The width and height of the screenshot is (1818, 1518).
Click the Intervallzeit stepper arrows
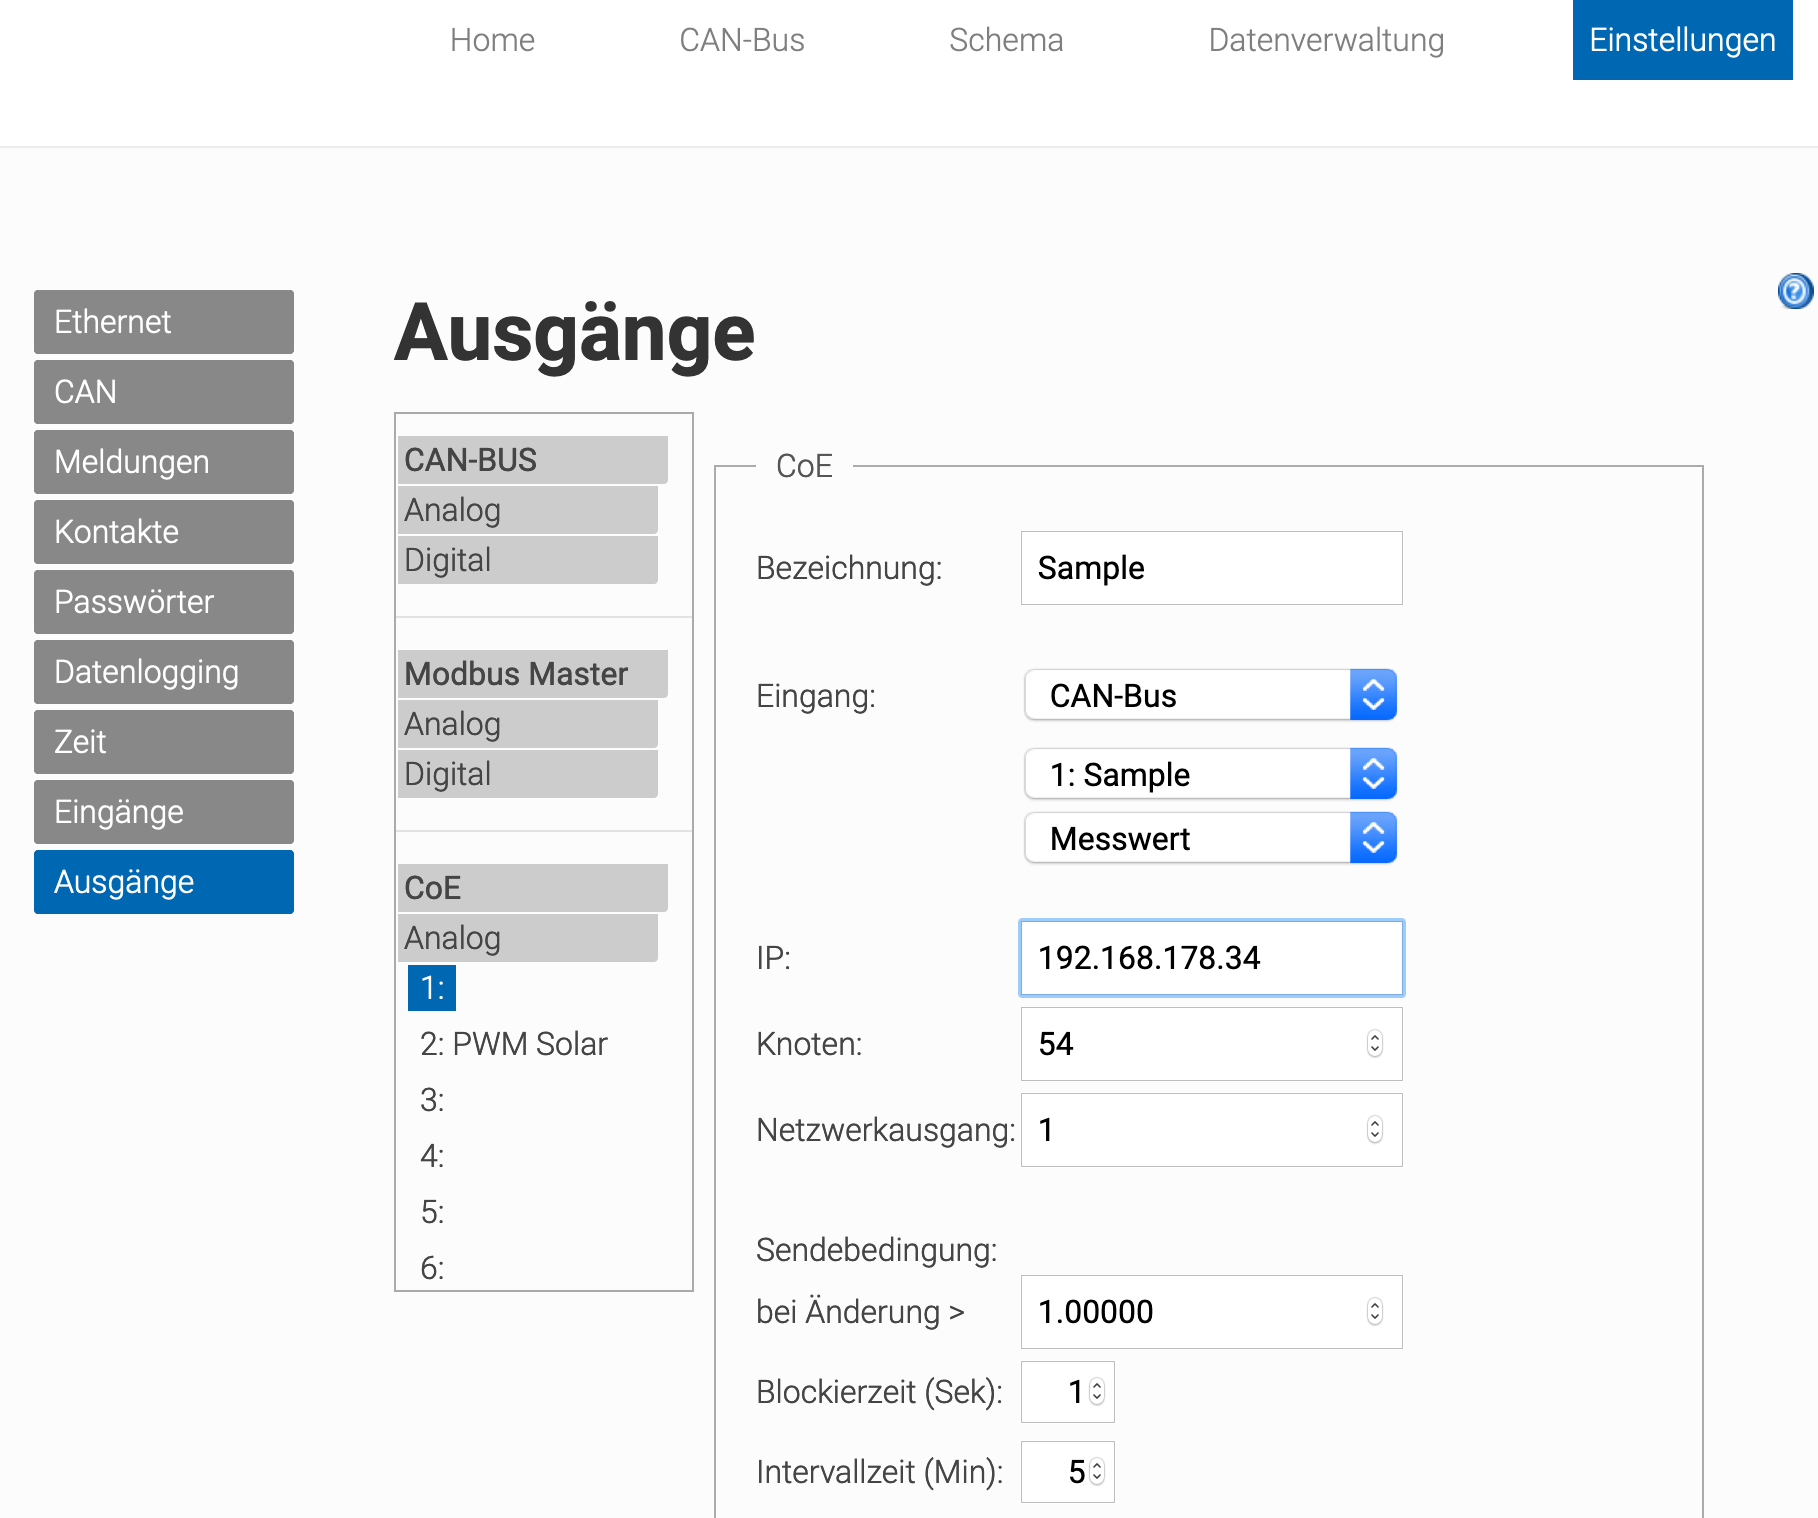click(x=1097, y=1472)
